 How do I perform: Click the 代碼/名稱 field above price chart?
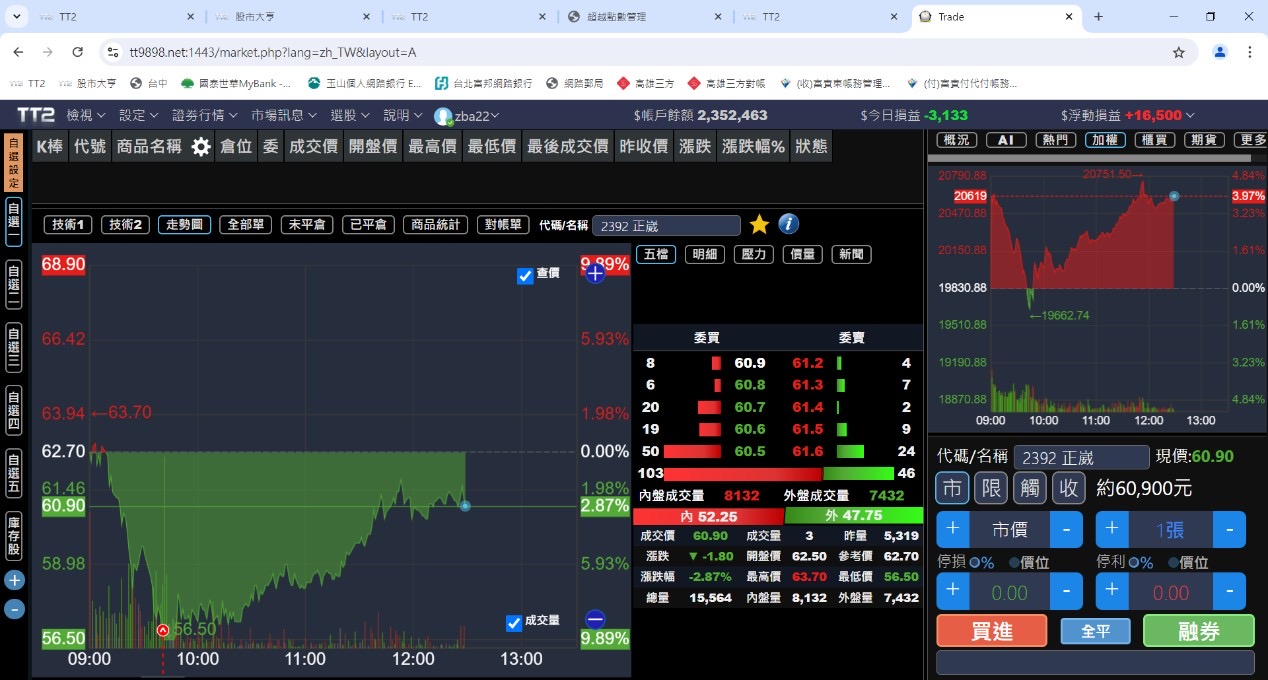[x=666, y=226]
